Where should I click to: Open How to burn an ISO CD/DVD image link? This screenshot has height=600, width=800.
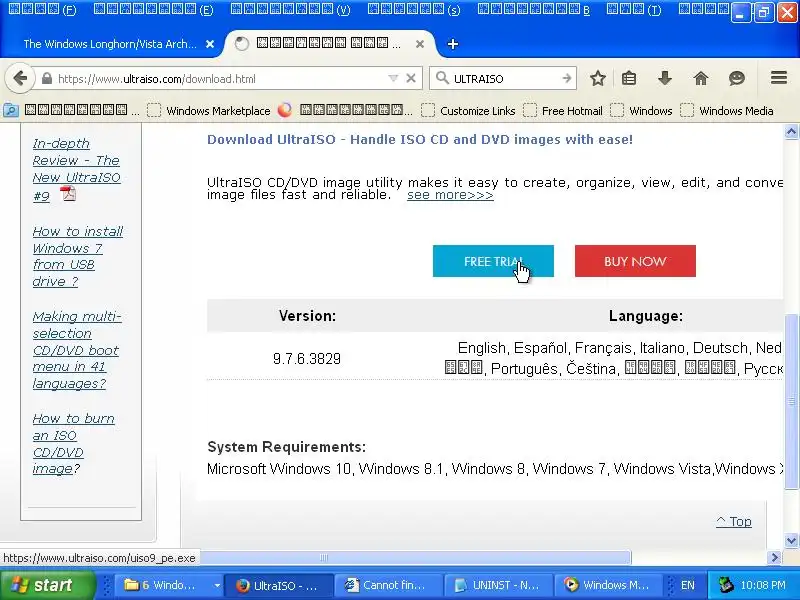point(73,443)
